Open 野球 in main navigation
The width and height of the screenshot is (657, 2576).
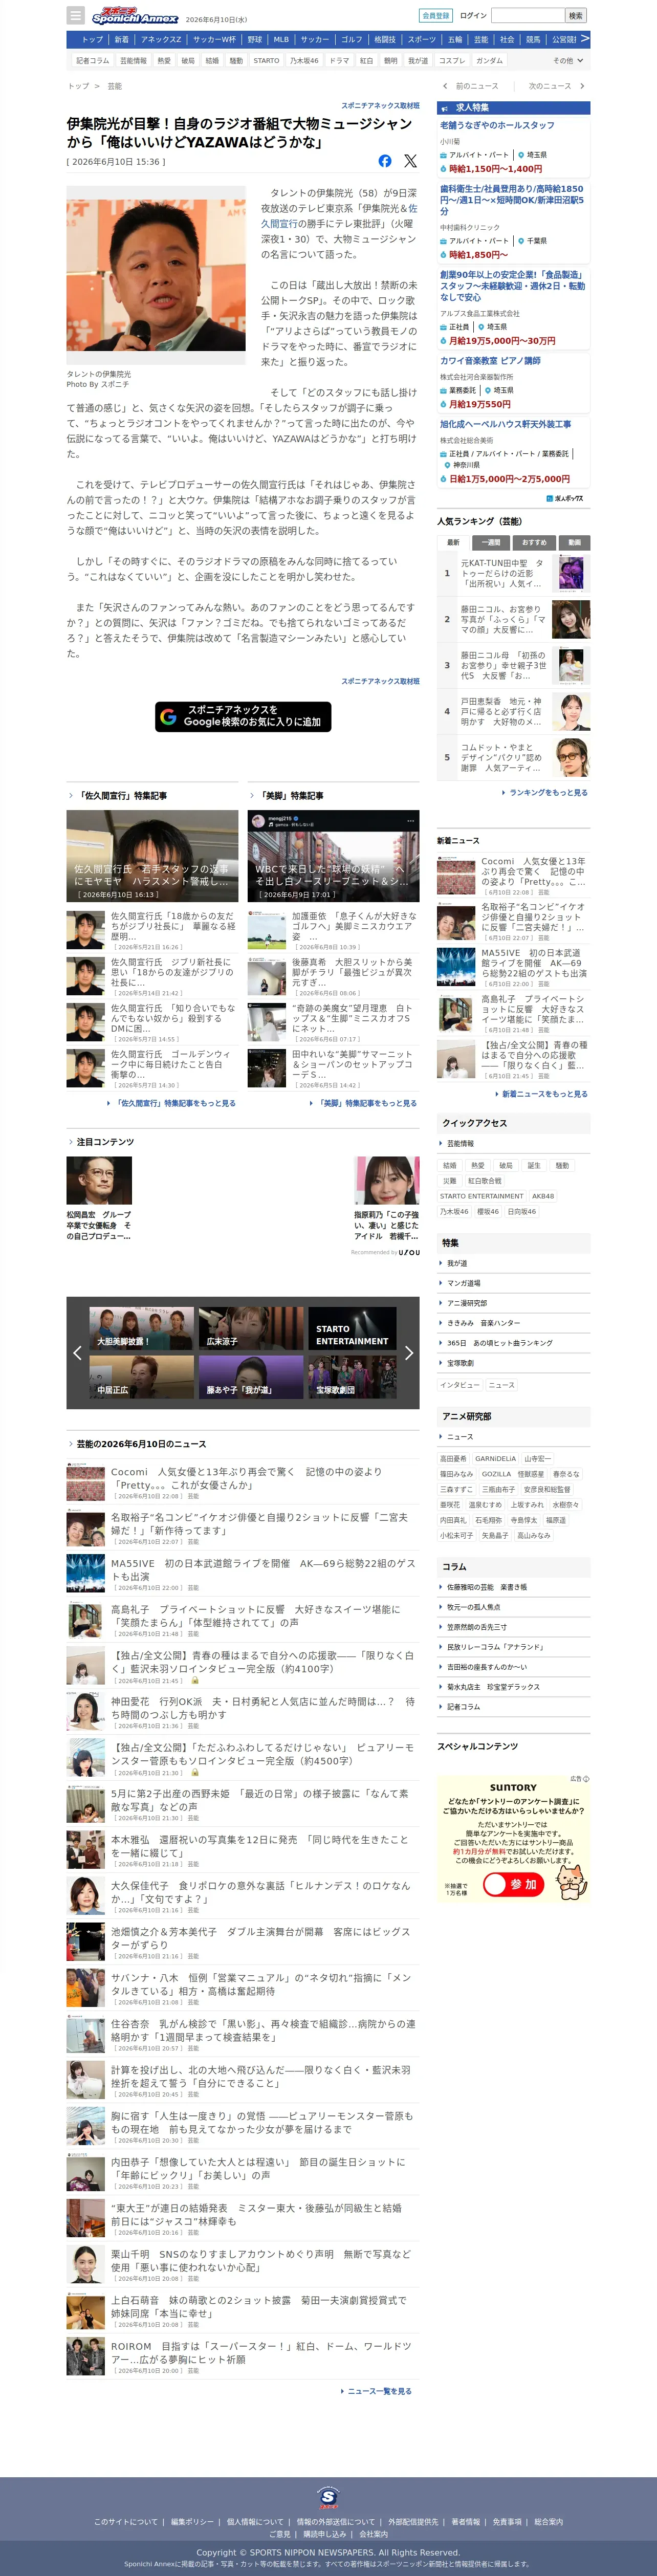coord(255,40)
